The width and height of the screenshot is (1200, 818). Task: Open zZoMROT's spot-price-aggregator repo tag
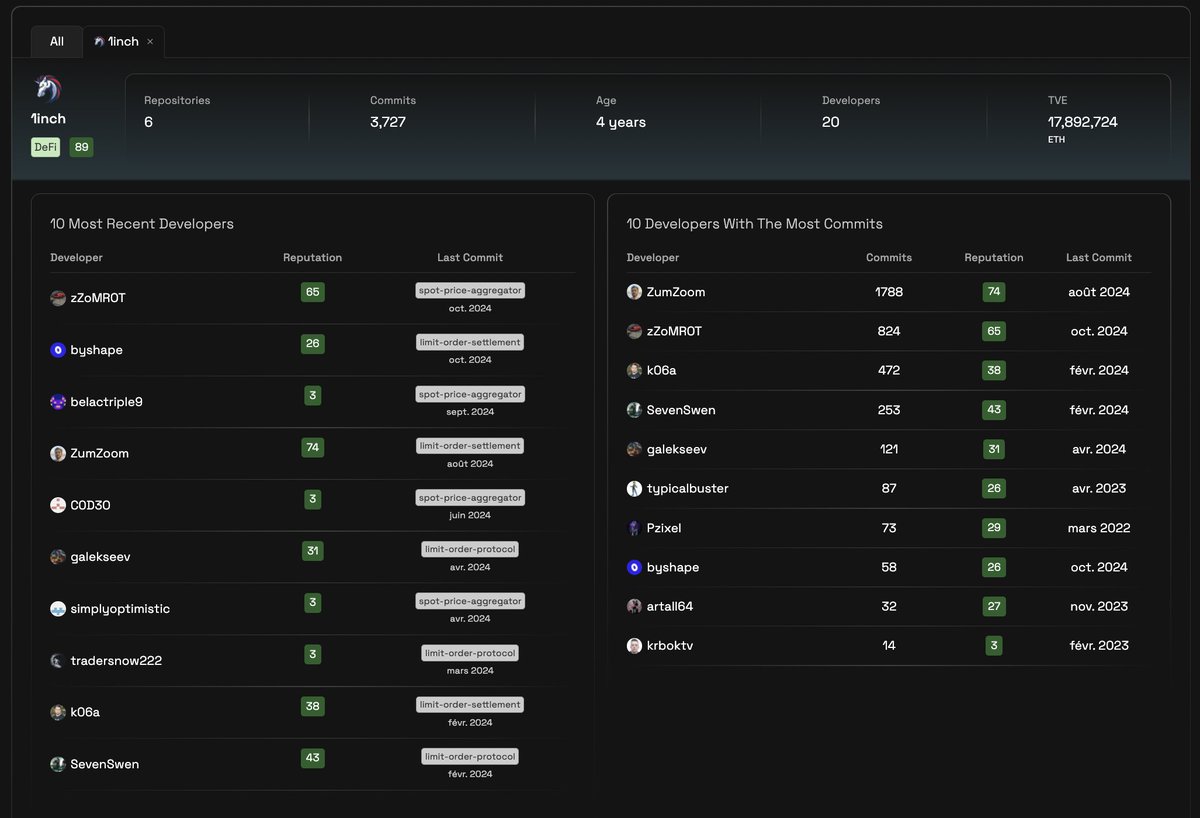pyautogui.click(x=470, y=290)
